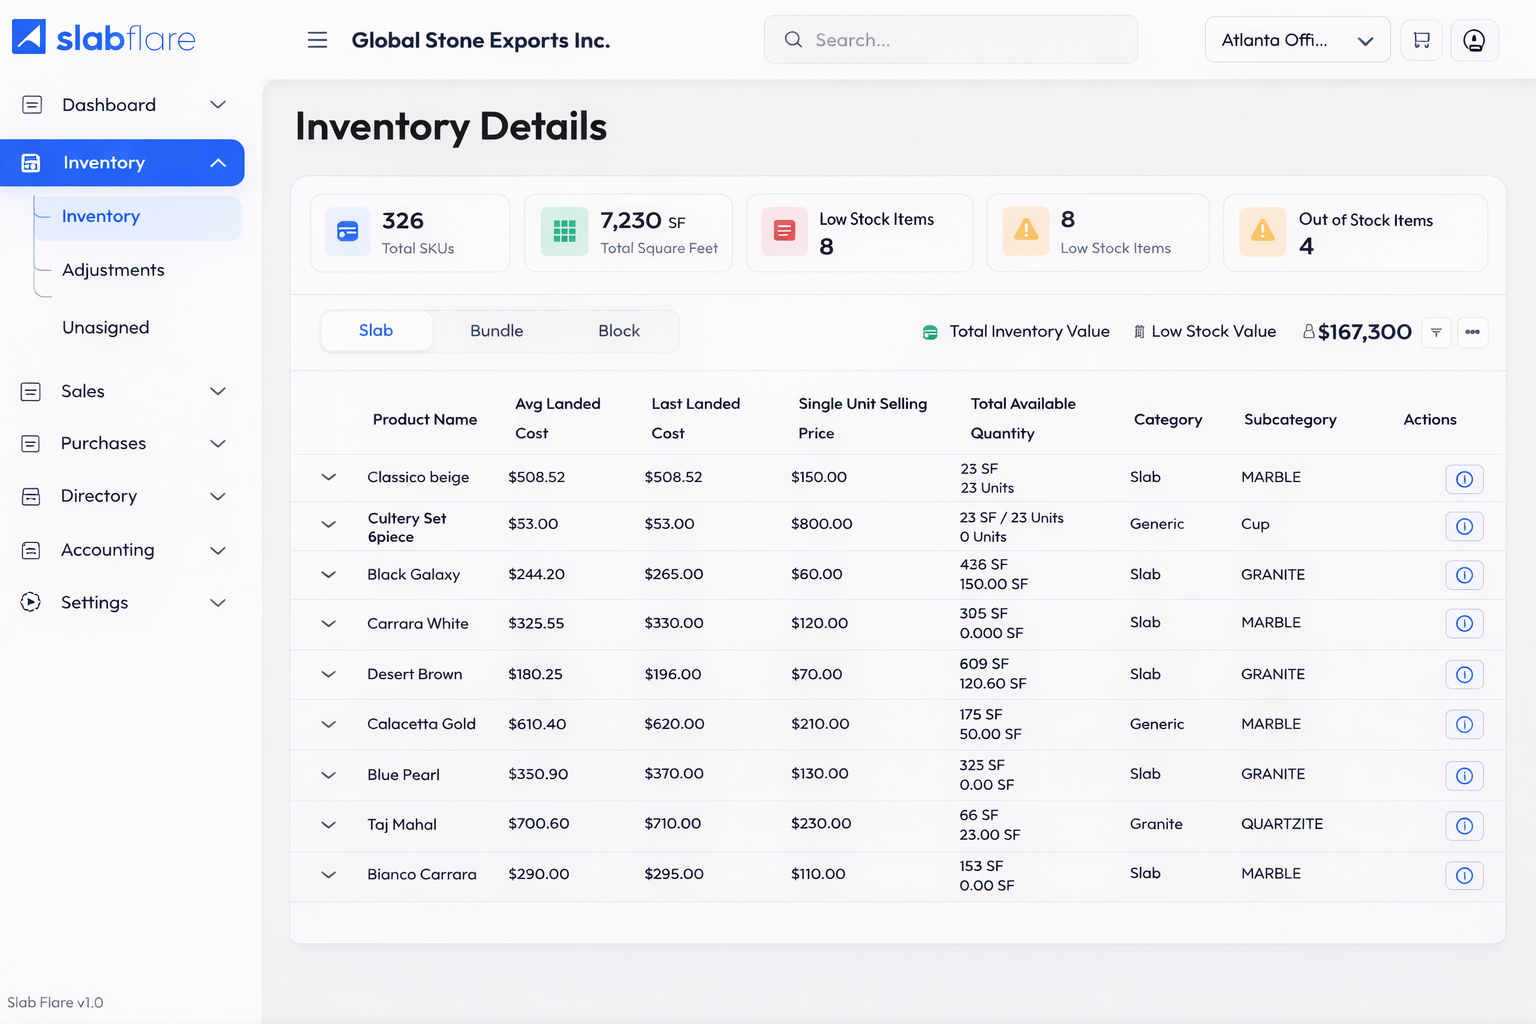This screenshot has width=1536, height=1024.
Task: Switch to the Block tab
Action: (618, 331)
